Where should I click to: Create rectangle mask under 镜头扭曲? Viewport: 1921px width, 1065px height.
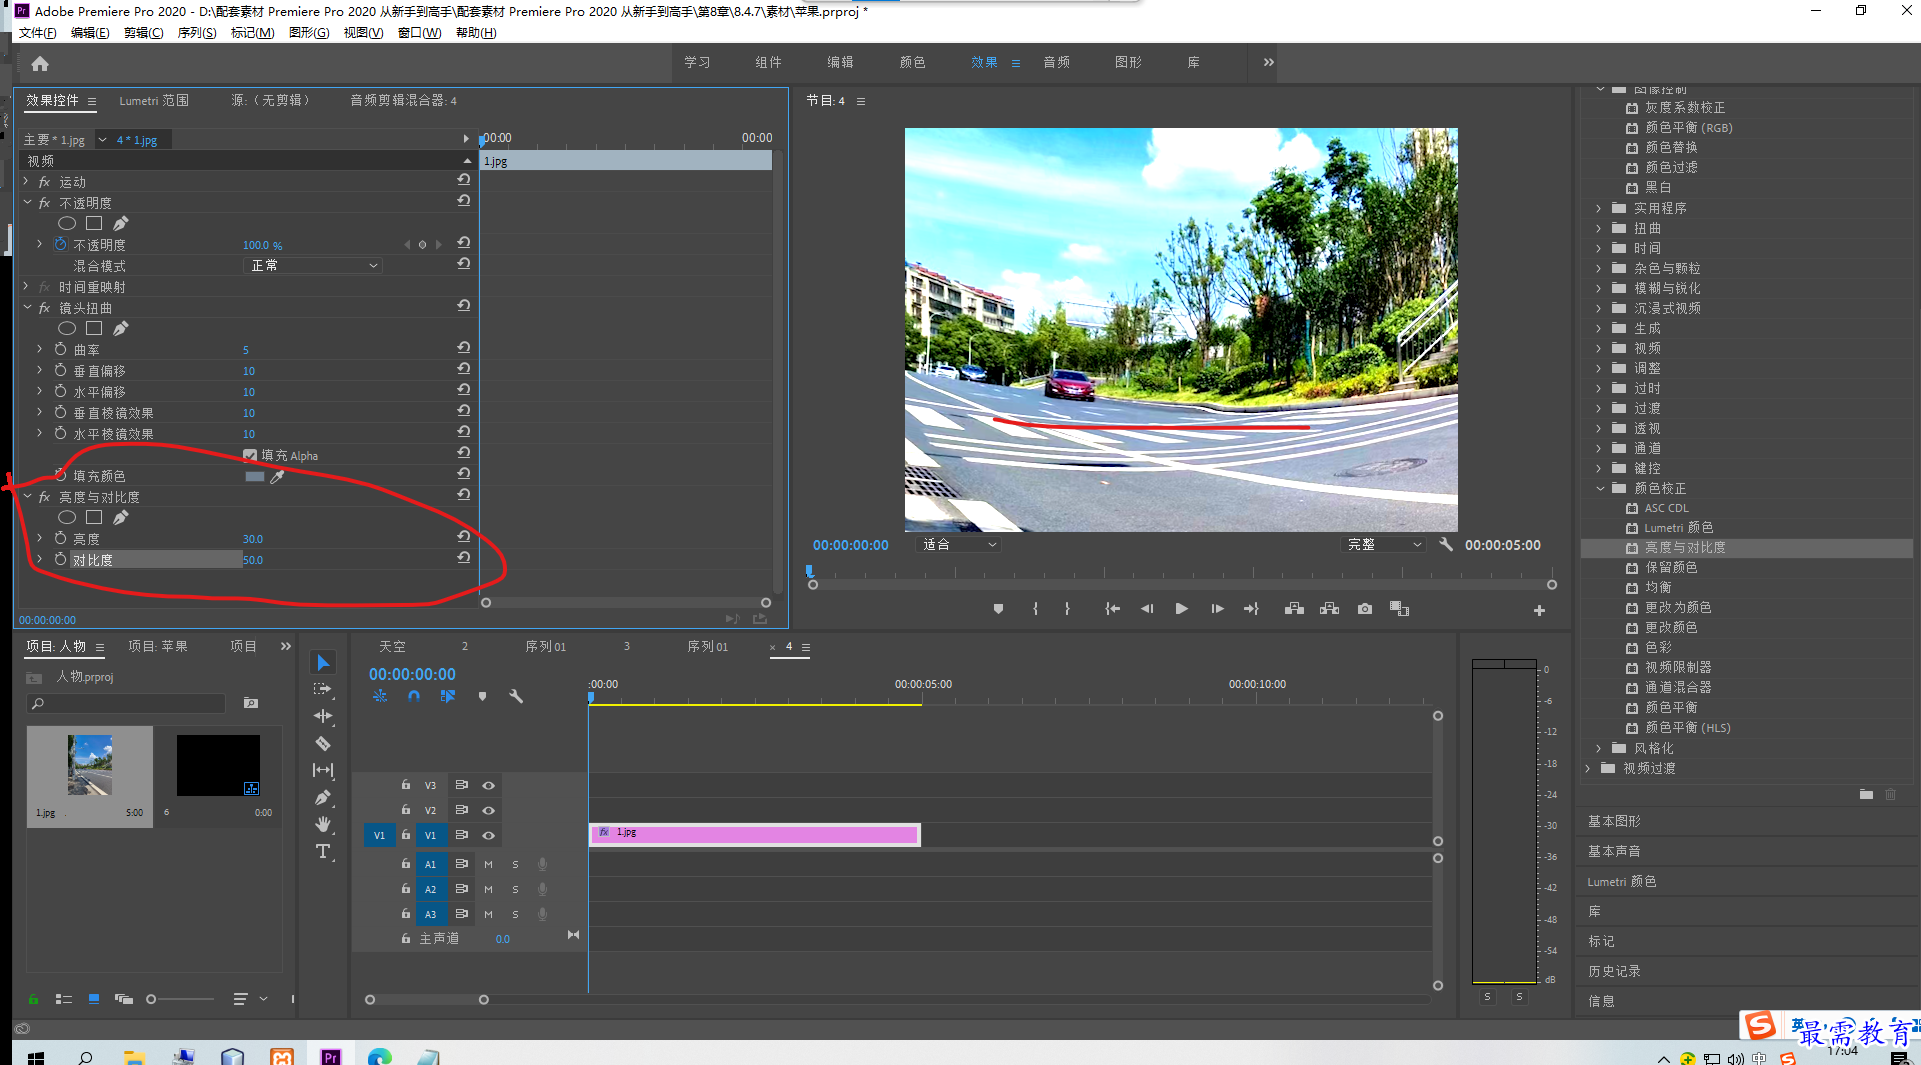94,328
